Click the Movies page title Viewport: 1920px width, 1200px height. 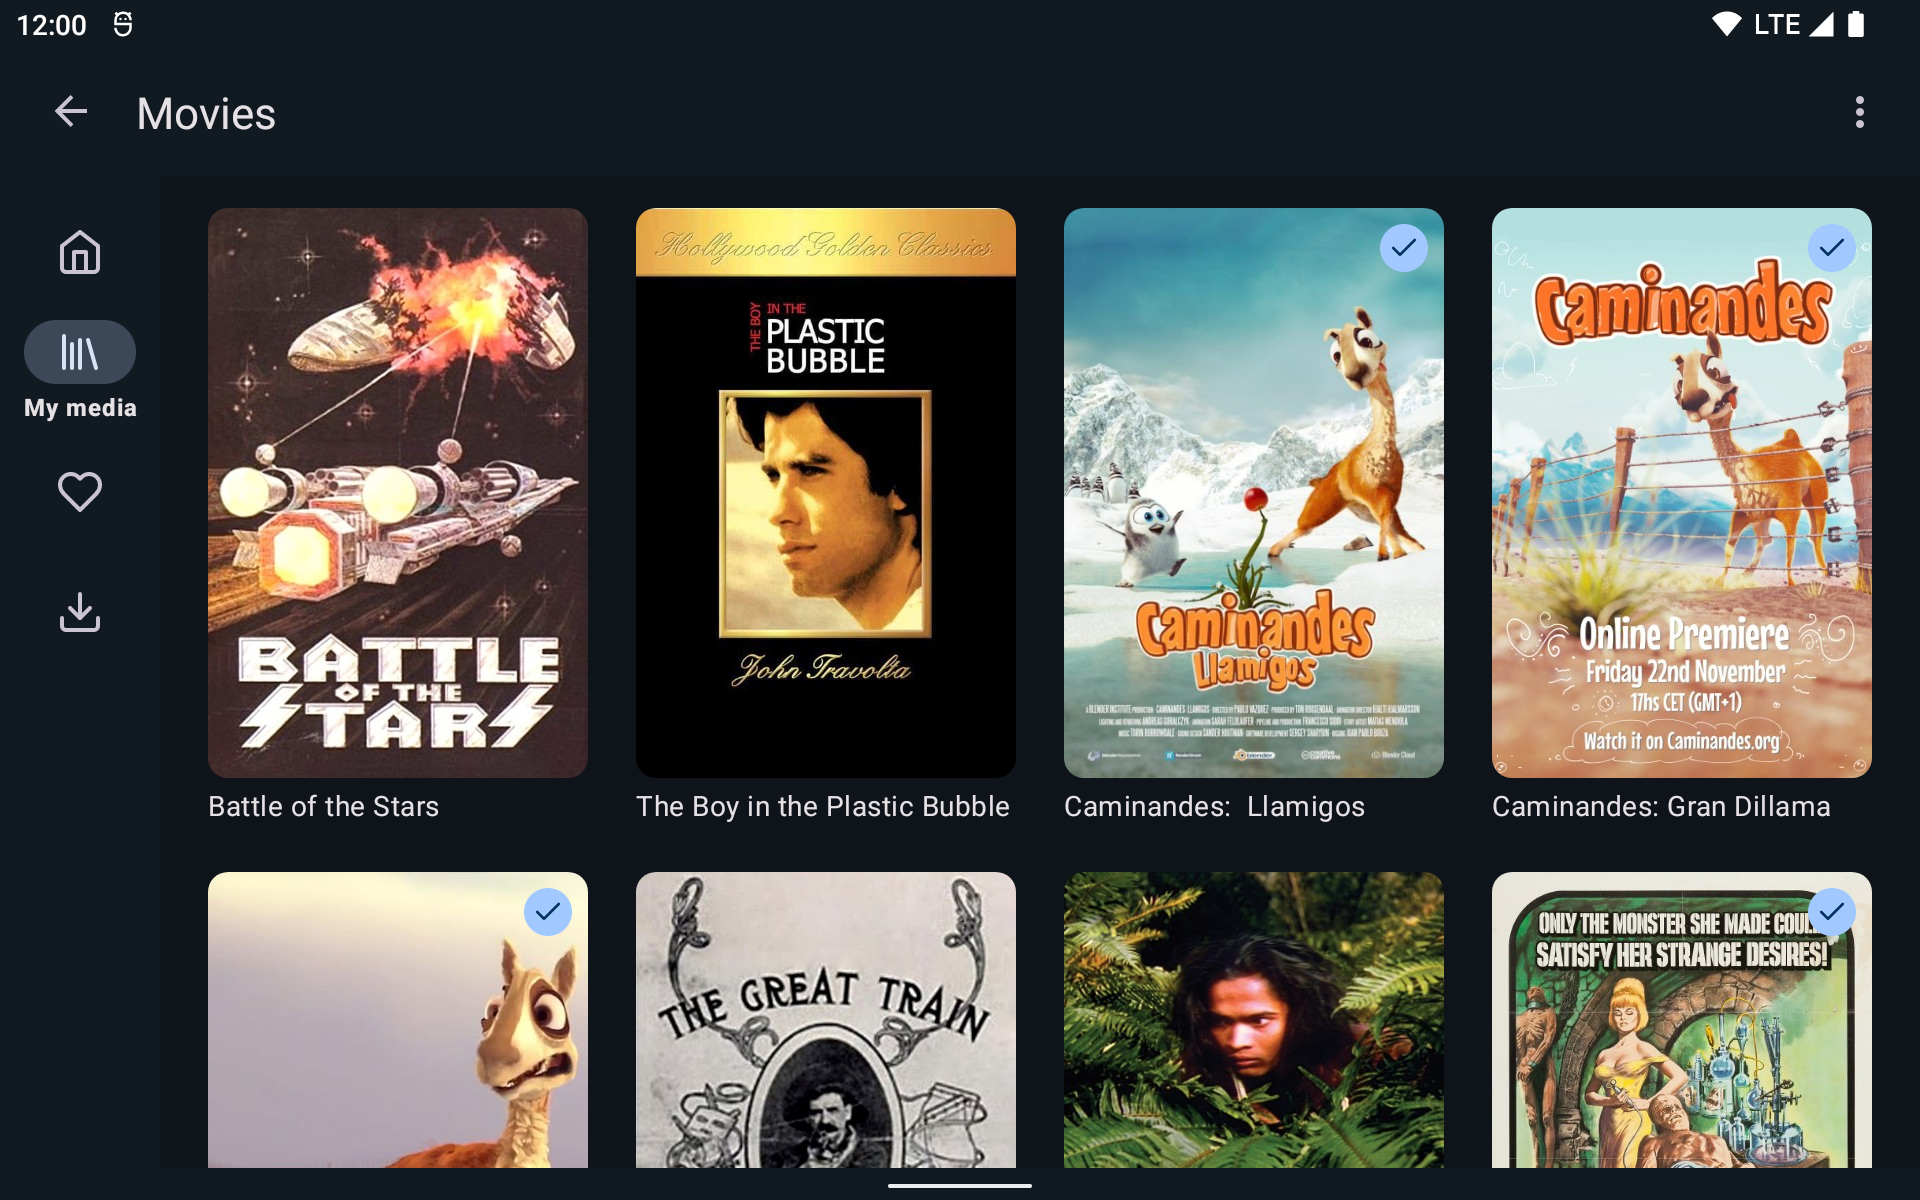pyautogui.click(x=206, y=113)
